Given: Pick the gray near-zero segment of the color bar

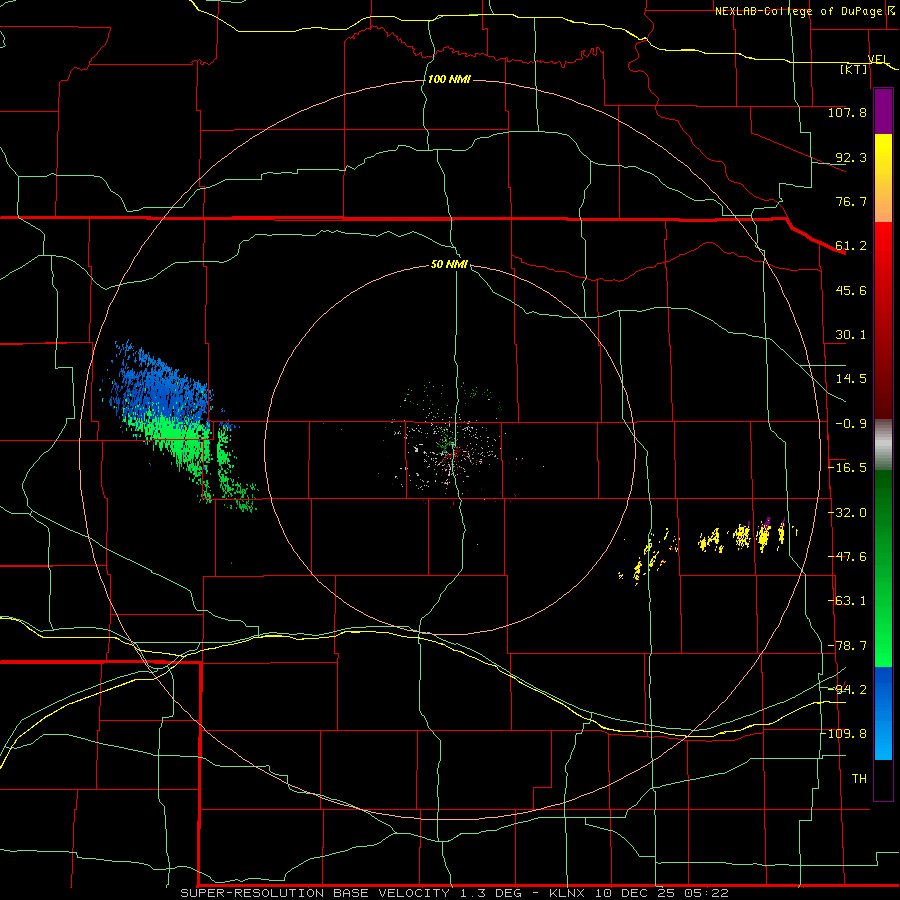Looking at the screenshot, I should click(883, 445).
